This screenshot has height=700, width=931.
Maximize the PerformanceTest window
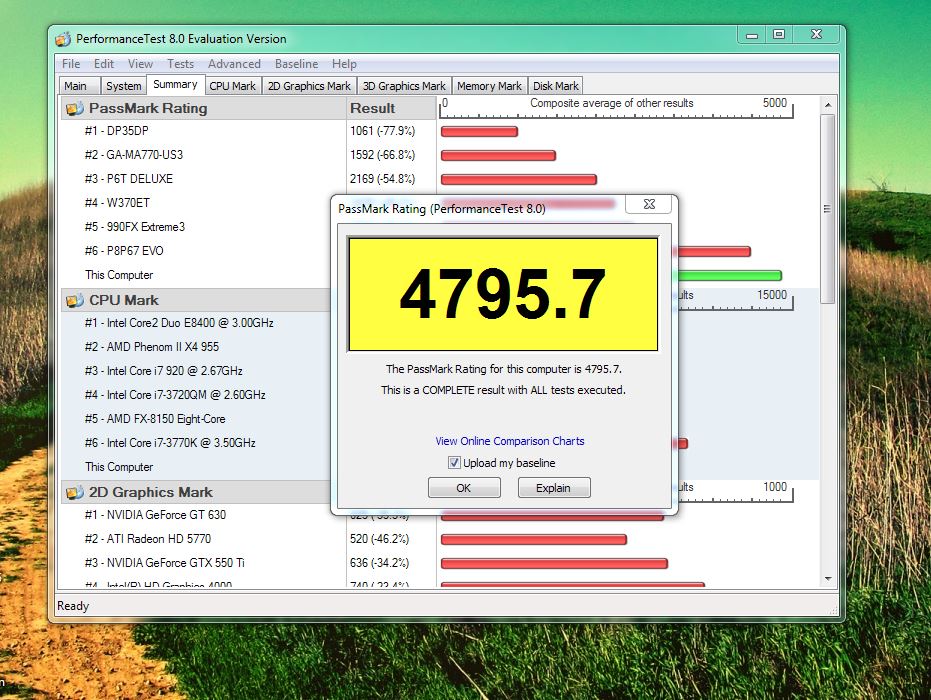[778, 34]
